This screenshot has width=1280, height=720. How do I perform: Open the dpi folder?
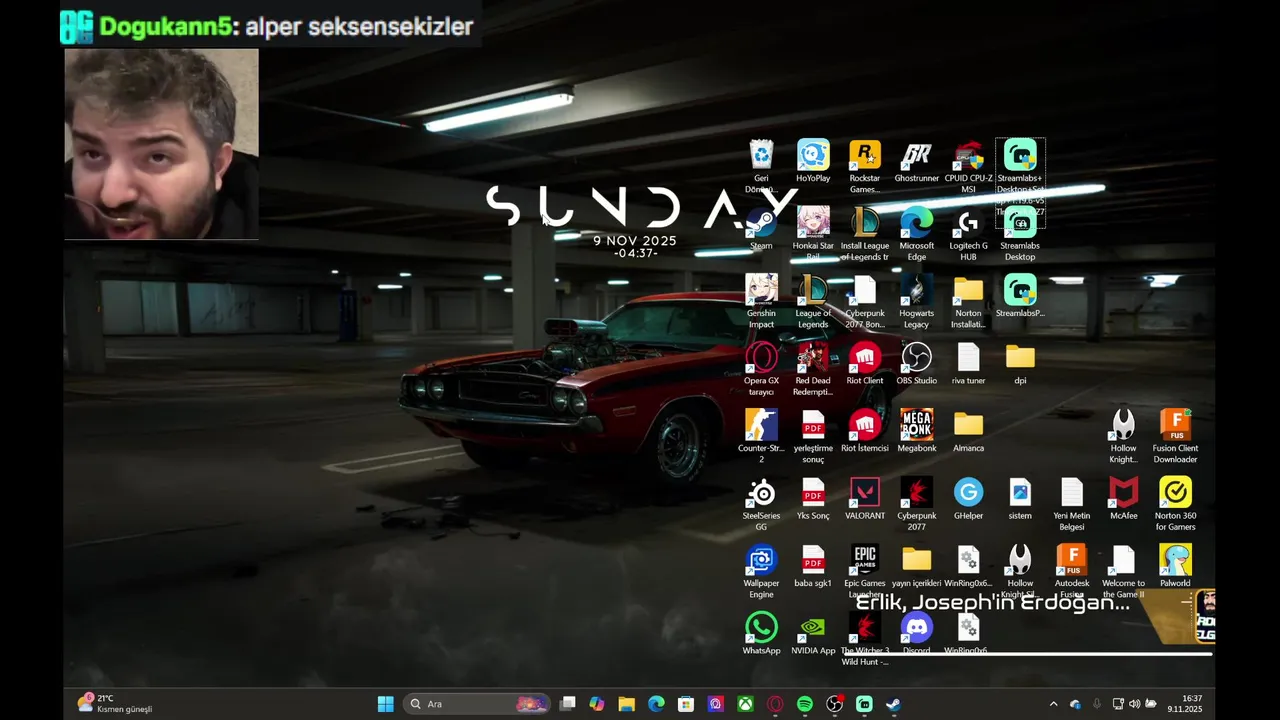coord(1020,364)
